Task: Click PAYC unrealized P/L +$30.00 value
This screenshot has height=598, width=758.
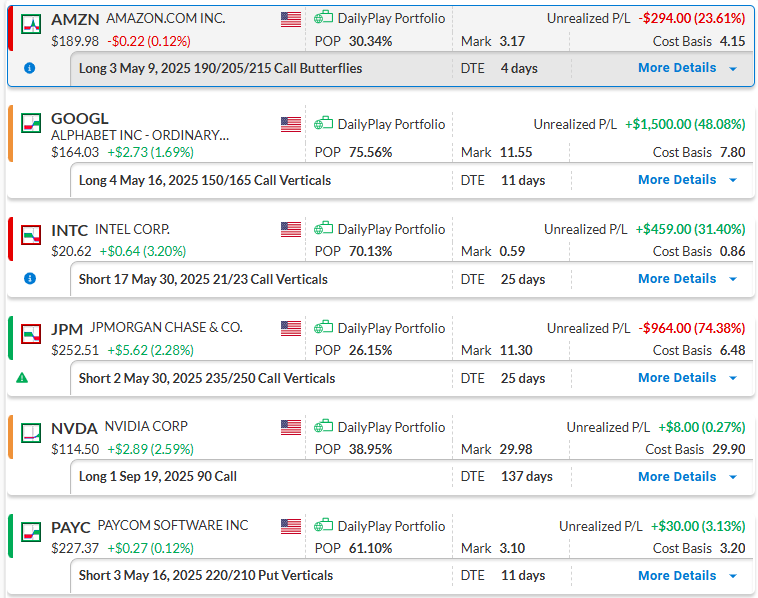Action: [x=698, y=526]
